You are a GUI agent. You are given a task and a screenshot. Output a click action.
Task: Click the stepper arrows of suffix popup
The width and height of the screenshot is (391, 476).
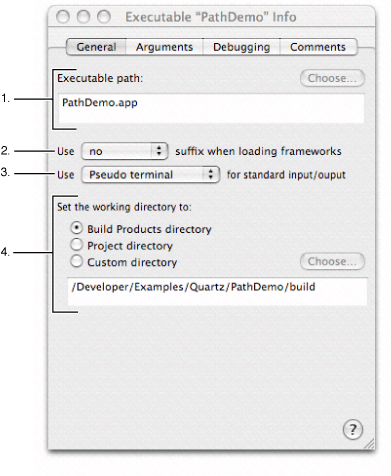159,151
